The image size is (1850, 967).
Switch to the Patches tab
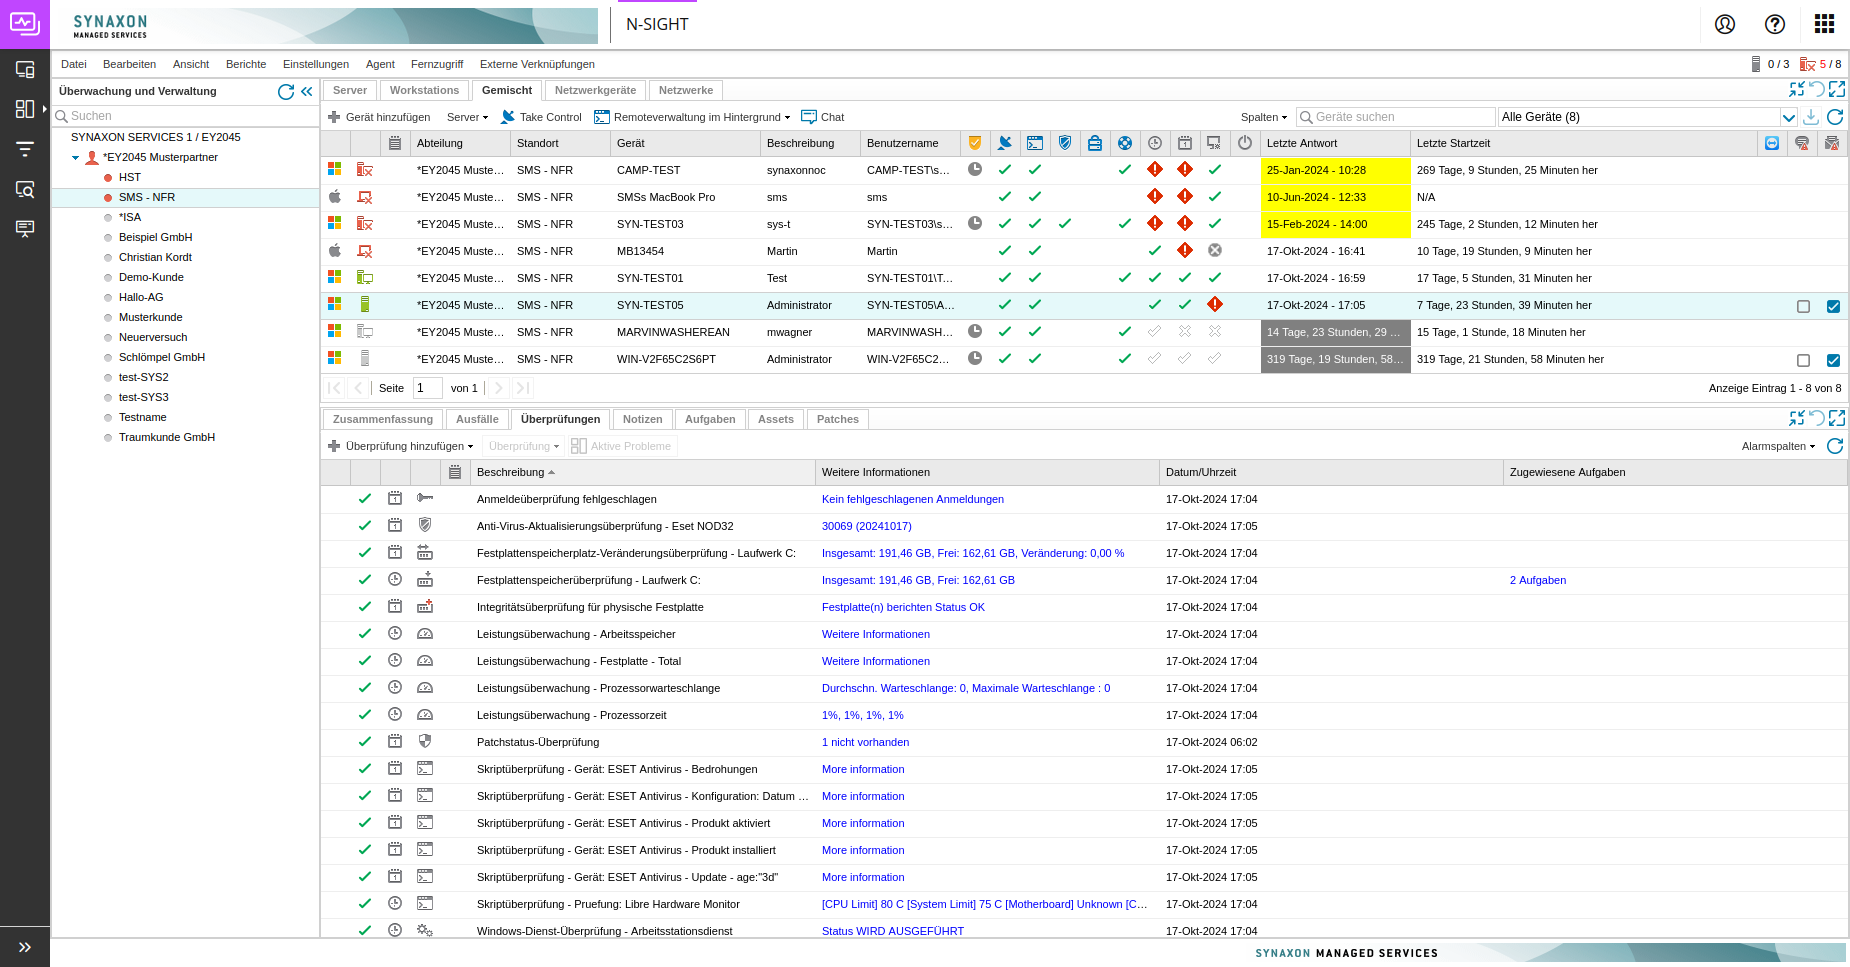[x=837, y=419]
